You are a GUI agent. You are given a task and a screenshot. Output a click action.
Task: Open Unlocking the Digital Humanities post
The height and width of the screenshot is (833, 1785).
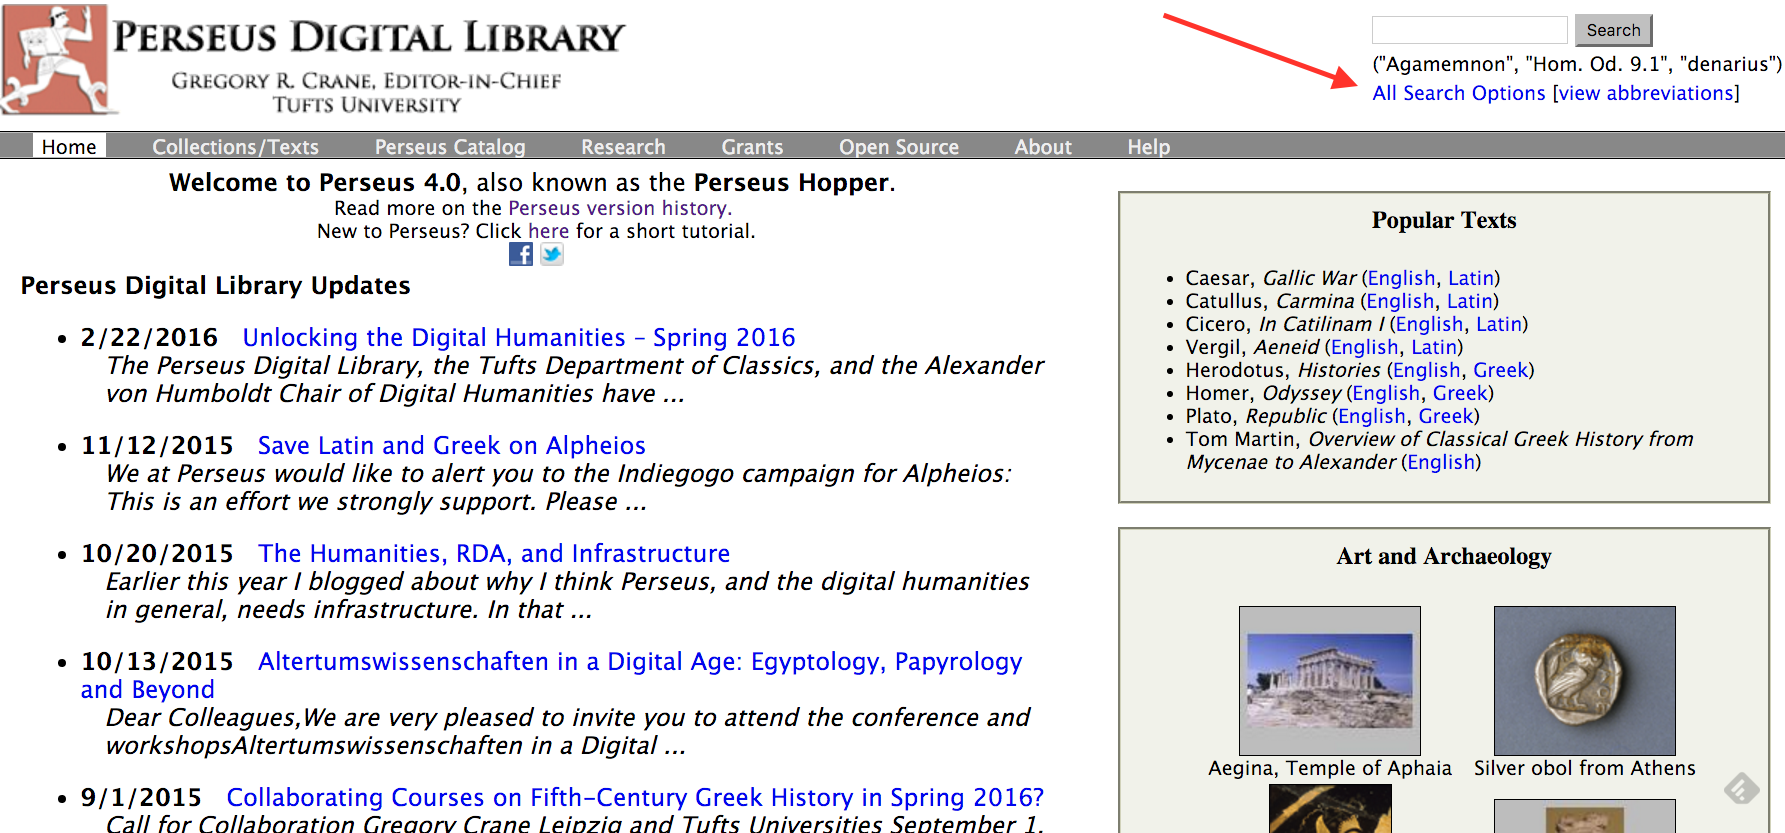(519, 338)
